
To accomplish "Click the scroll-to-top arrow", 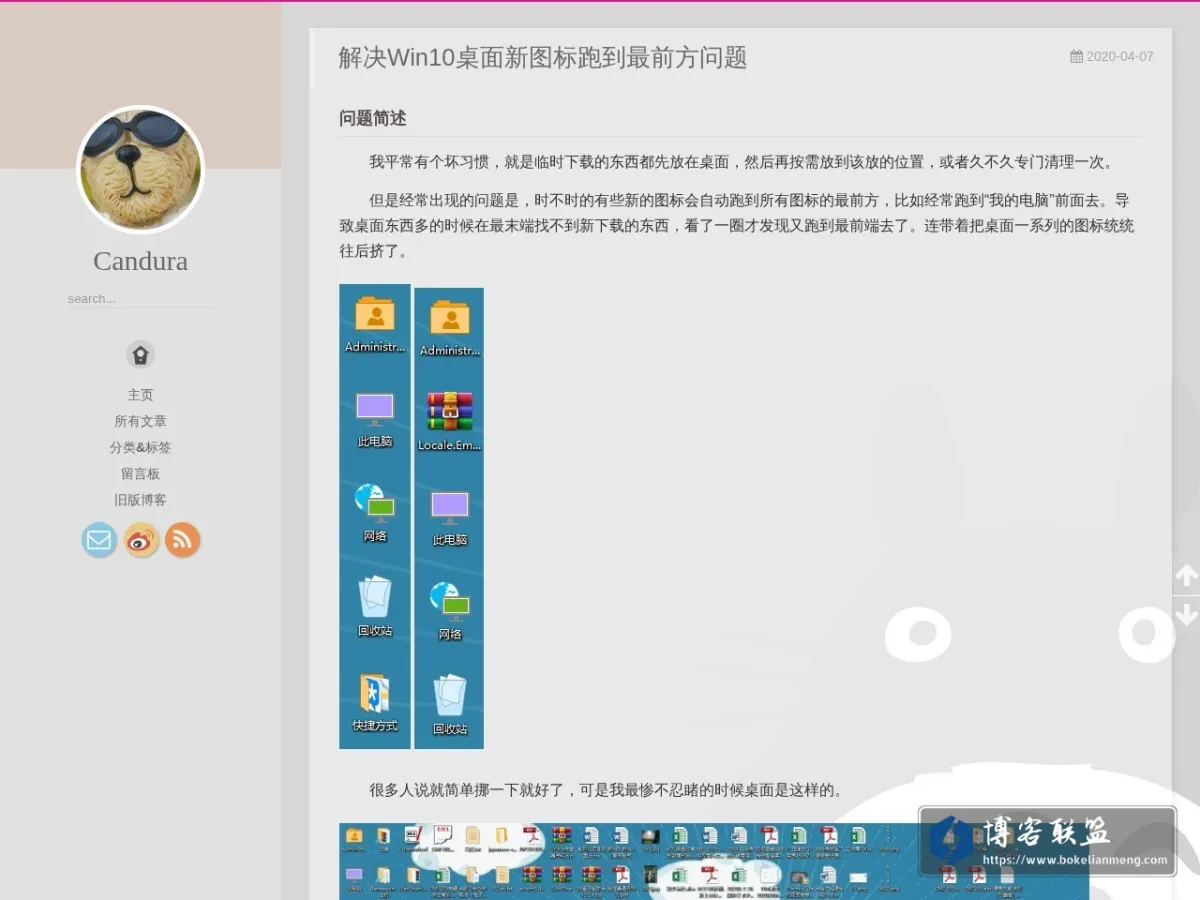I will point(1186,575).
